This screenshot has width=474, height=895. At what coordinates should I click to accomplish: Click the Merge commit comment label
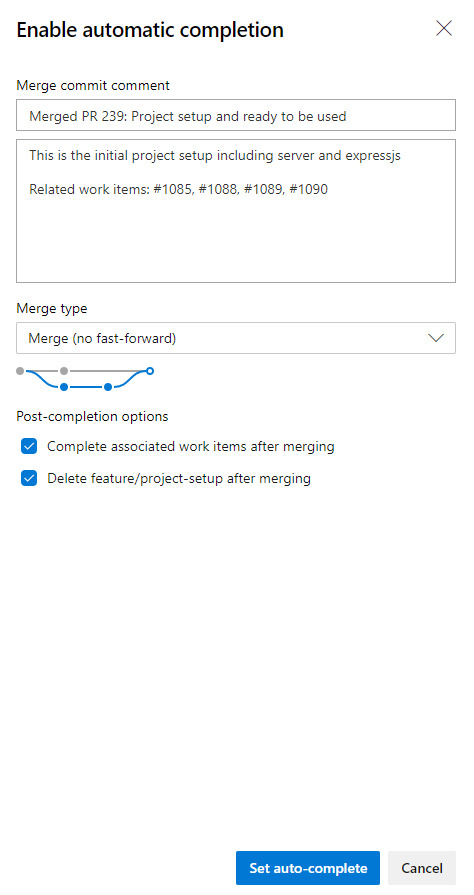pos(93,86)
